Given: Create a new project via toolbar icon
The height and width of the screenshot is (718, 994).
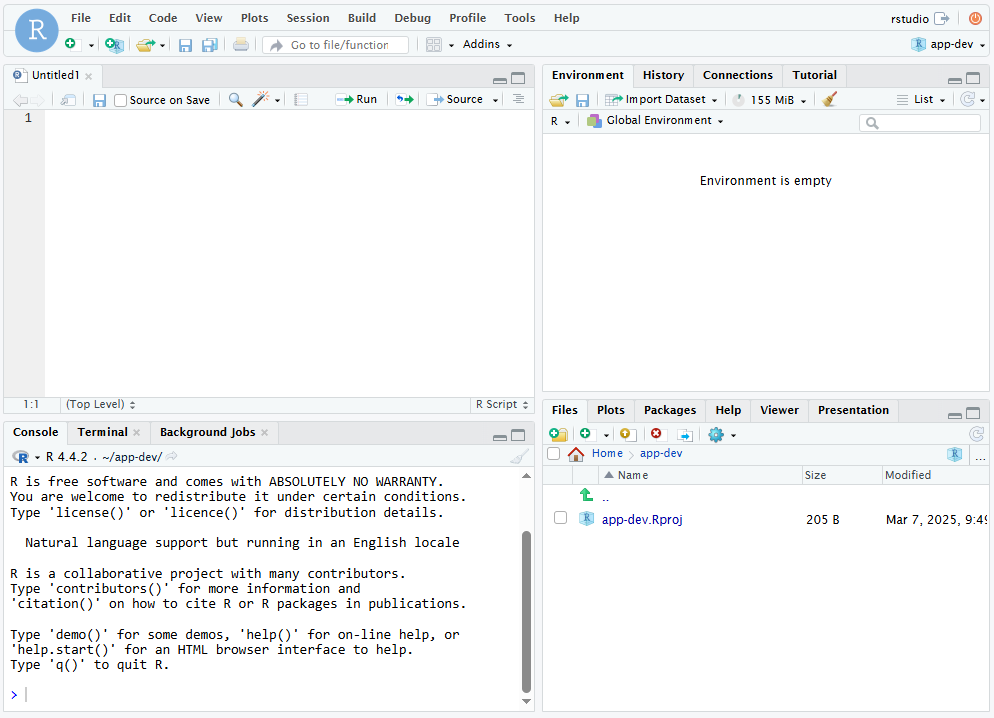Looking at the screenshot, I should pos(114,44).
